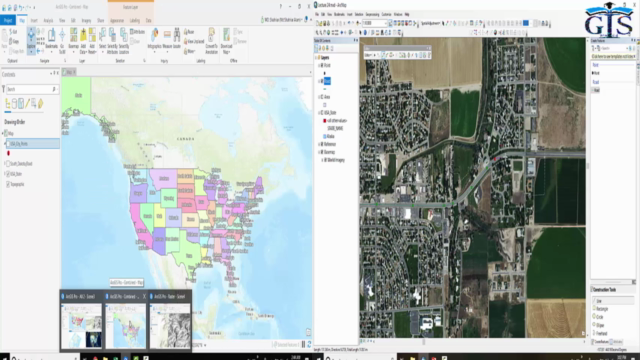Click the Download Map icon

(227, 35)
